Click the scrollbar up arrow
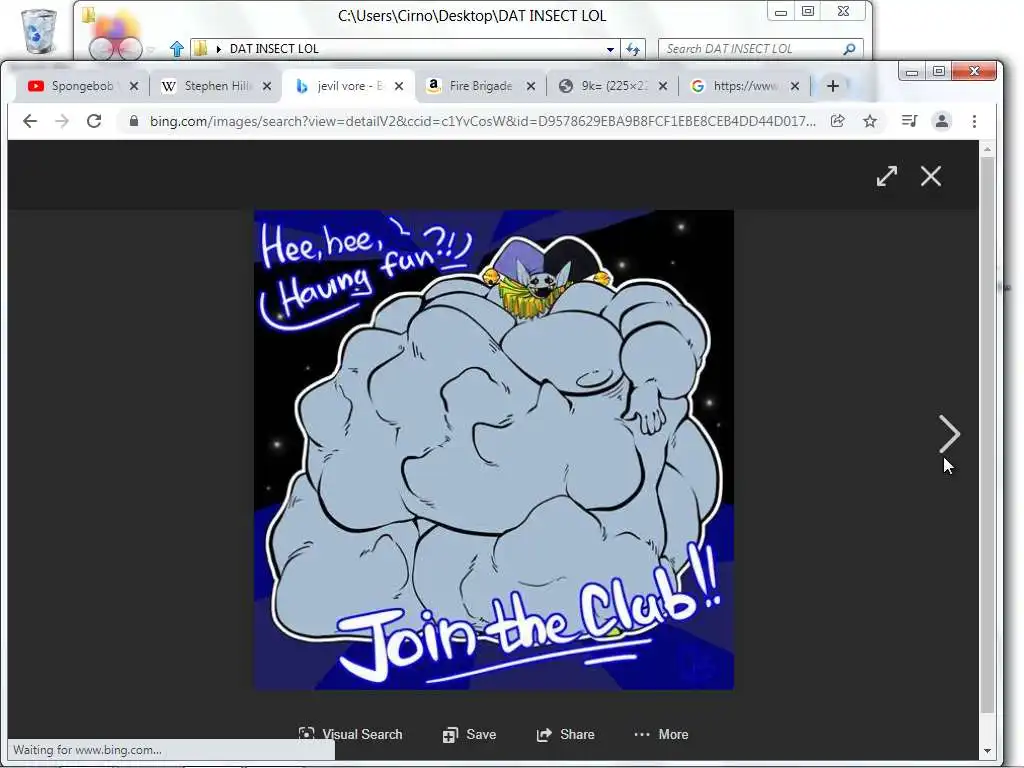The width and height of the screenshot is (1024, 768). point(987,150)
